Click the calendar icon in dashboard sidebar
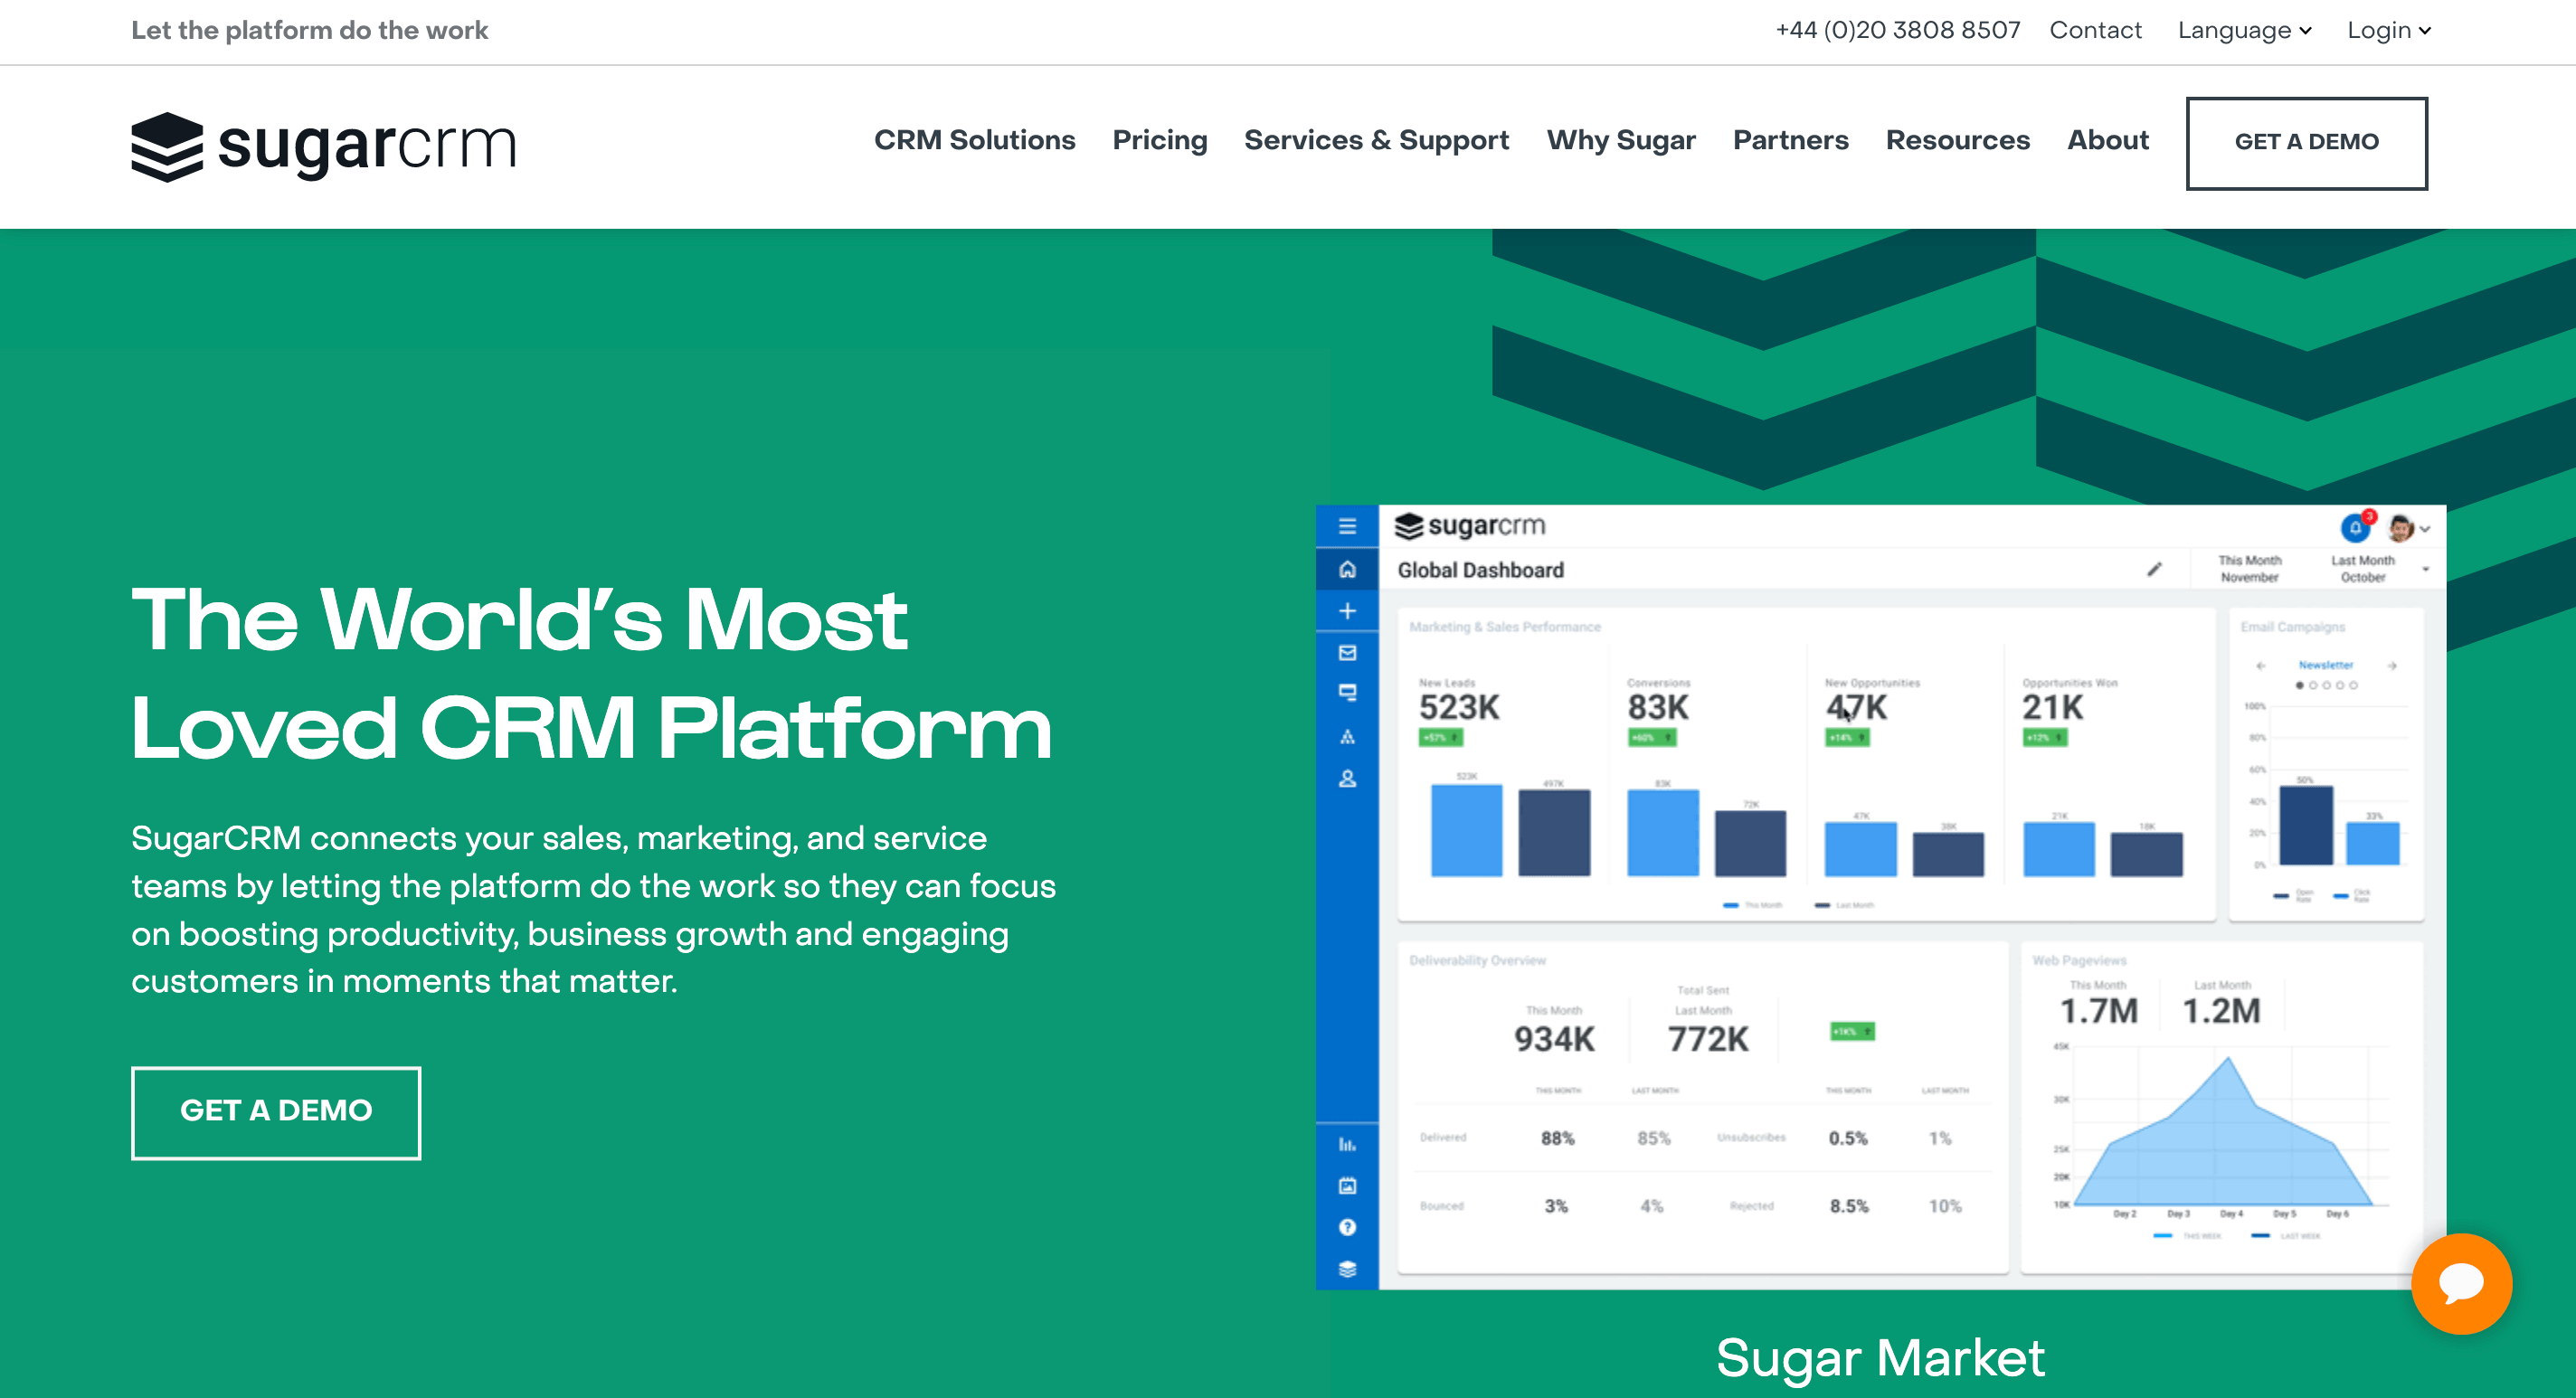 pyautogui.click(x=1347, y=1186)
